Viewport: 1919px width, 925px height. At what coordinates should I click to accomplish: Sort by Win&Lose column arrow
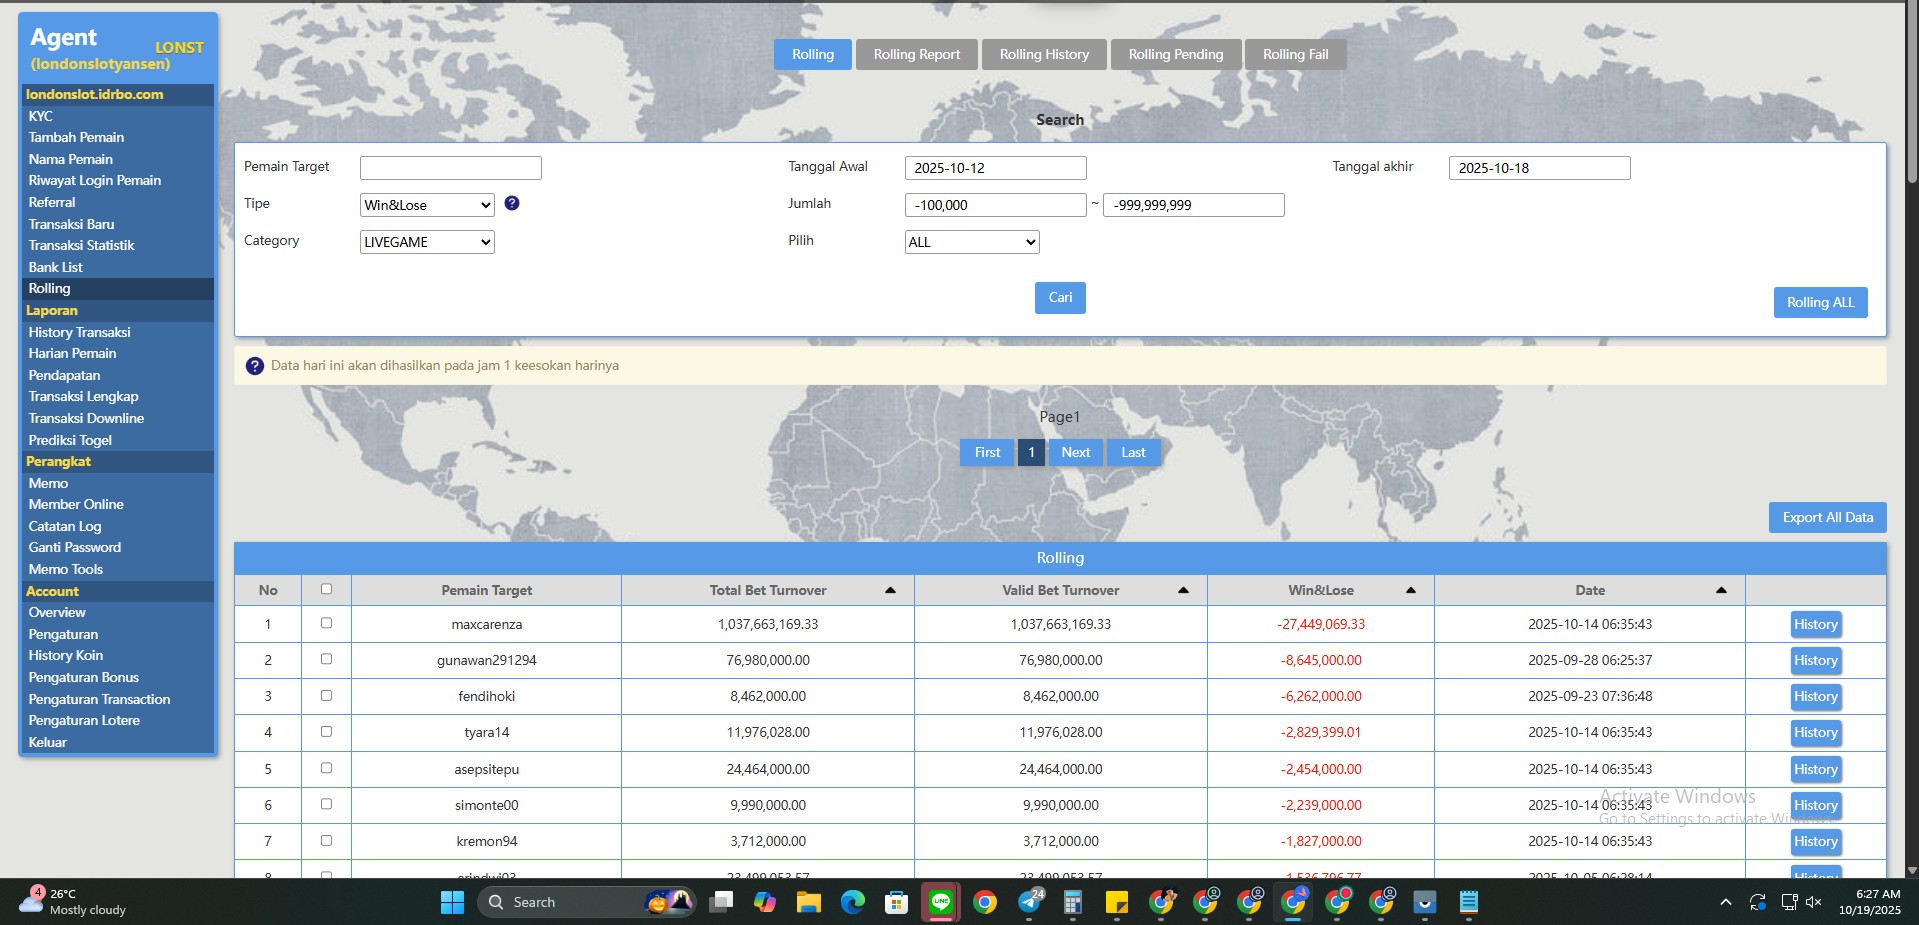[x=1411, y=590]
